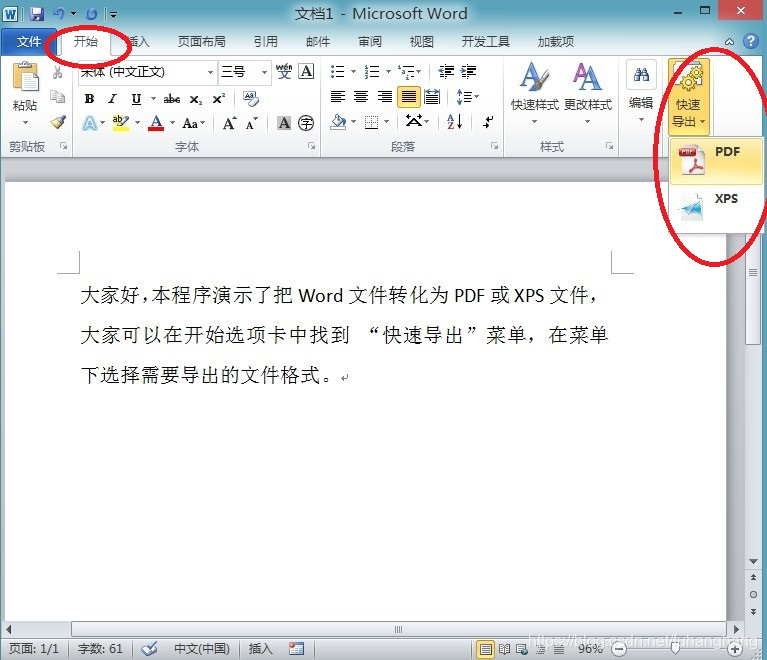This screenshot has width=767, height=660.
Task: Open the phonetic guide (wén) tool
Action: [x=284, y=71]
